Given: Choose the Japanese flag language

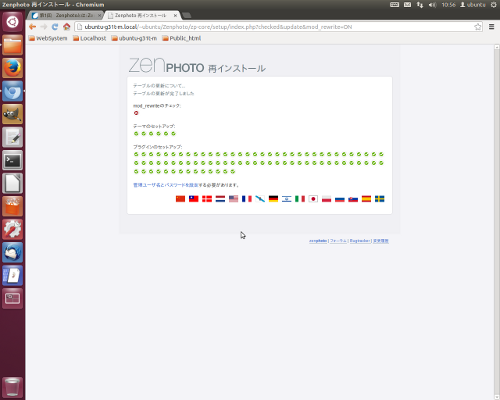Looking at the screenshot, I should pos(313,199).
